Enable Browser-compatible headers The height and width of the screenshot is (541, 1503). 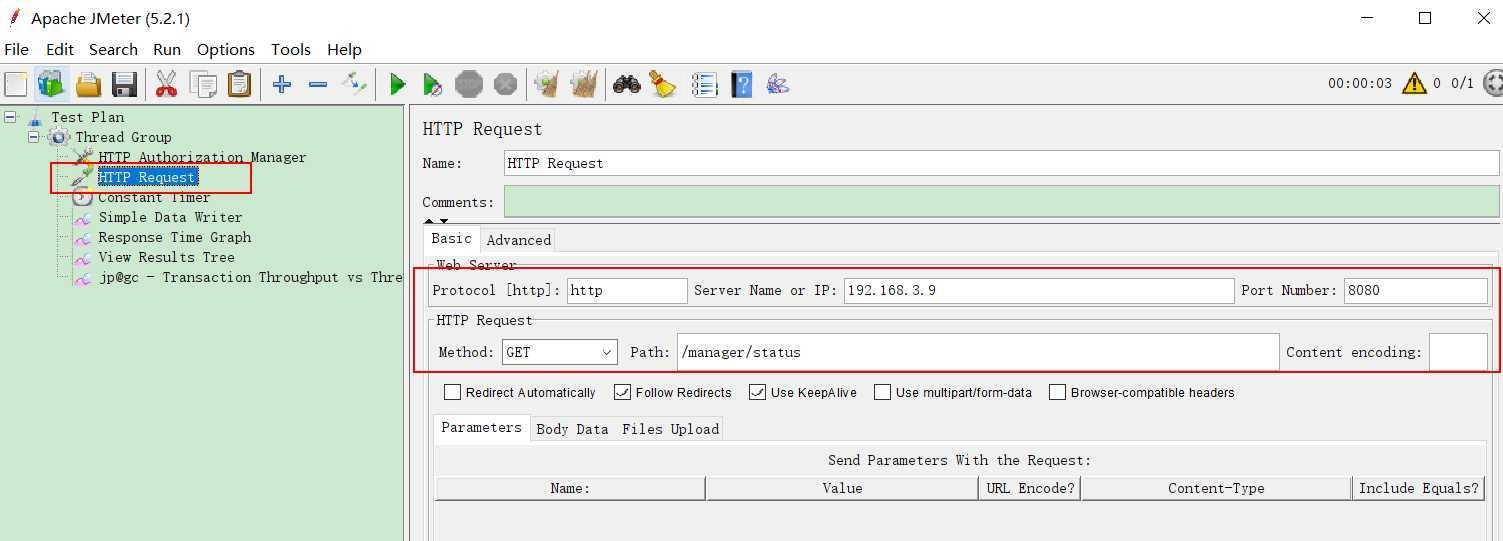tap(1057, 392)
